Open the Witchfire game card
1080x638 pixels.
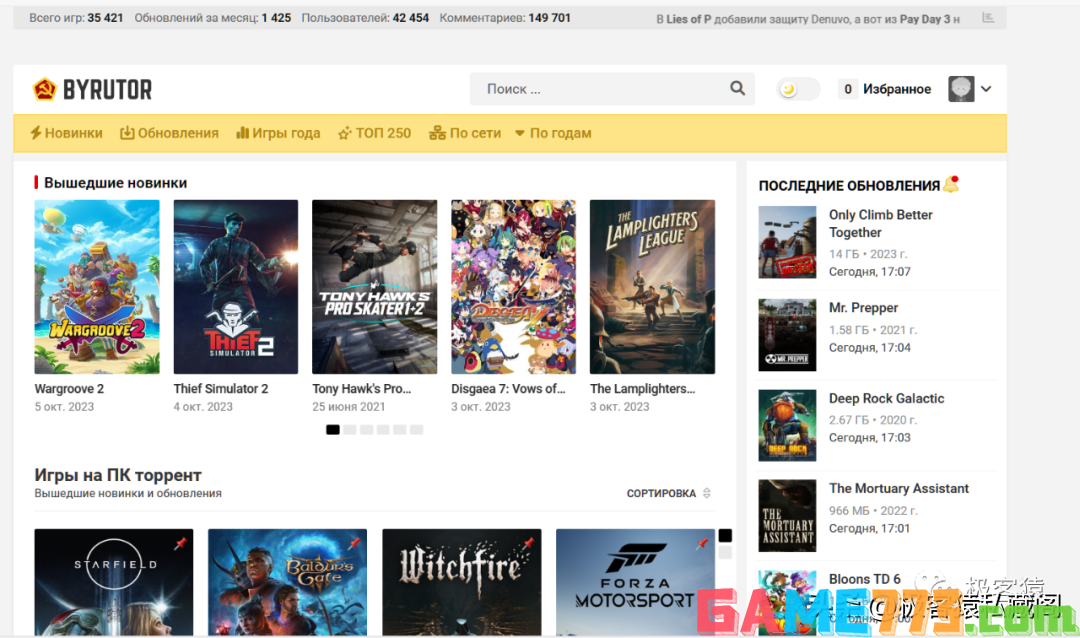click(x=461, y=582)
